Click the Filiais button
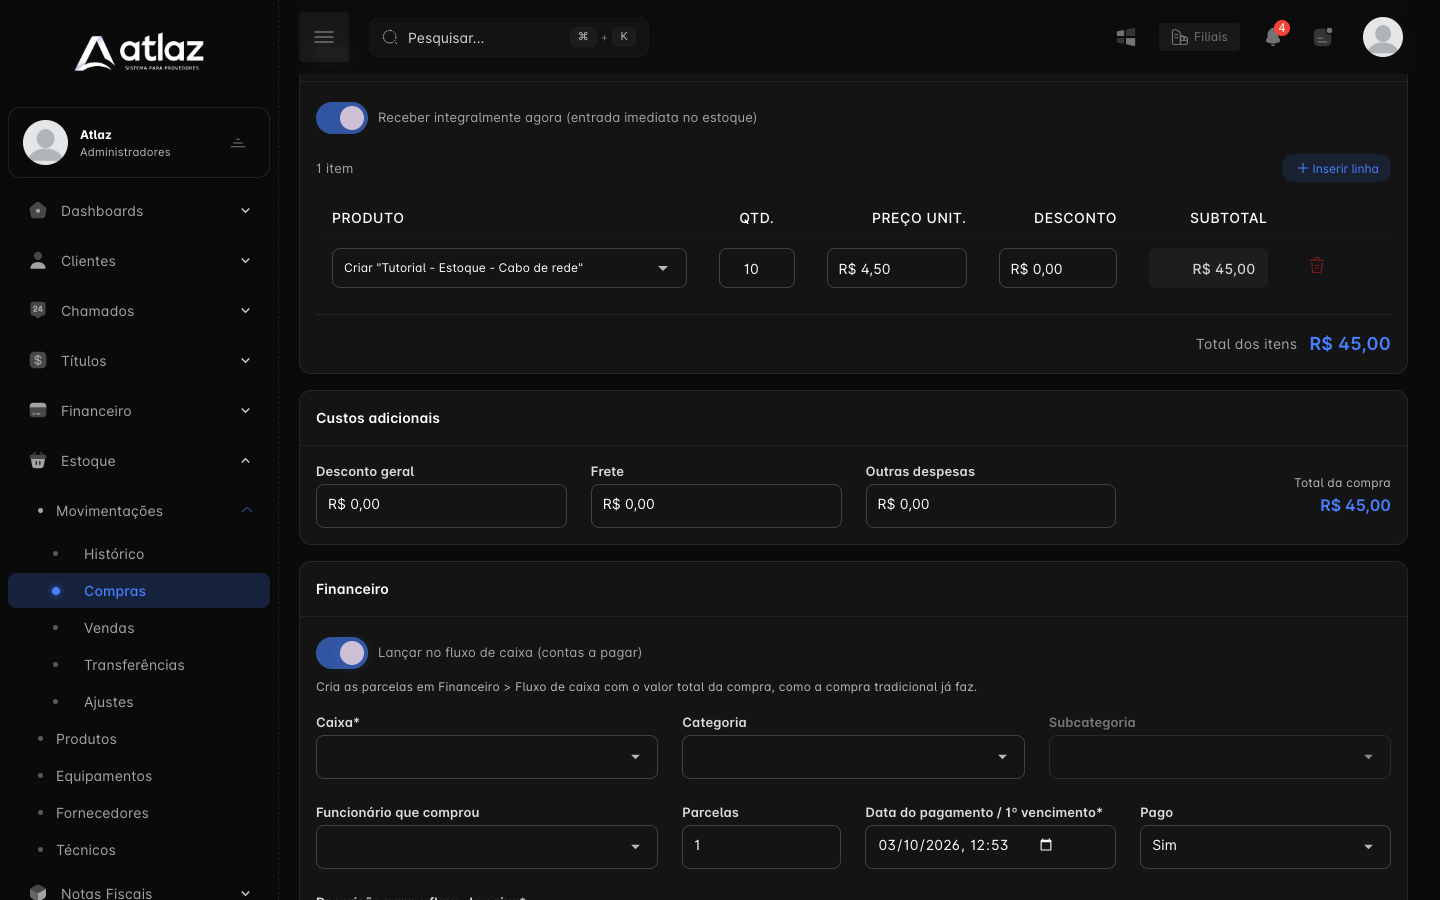This screenshot has height=900, width=1440. [1199, 37]
